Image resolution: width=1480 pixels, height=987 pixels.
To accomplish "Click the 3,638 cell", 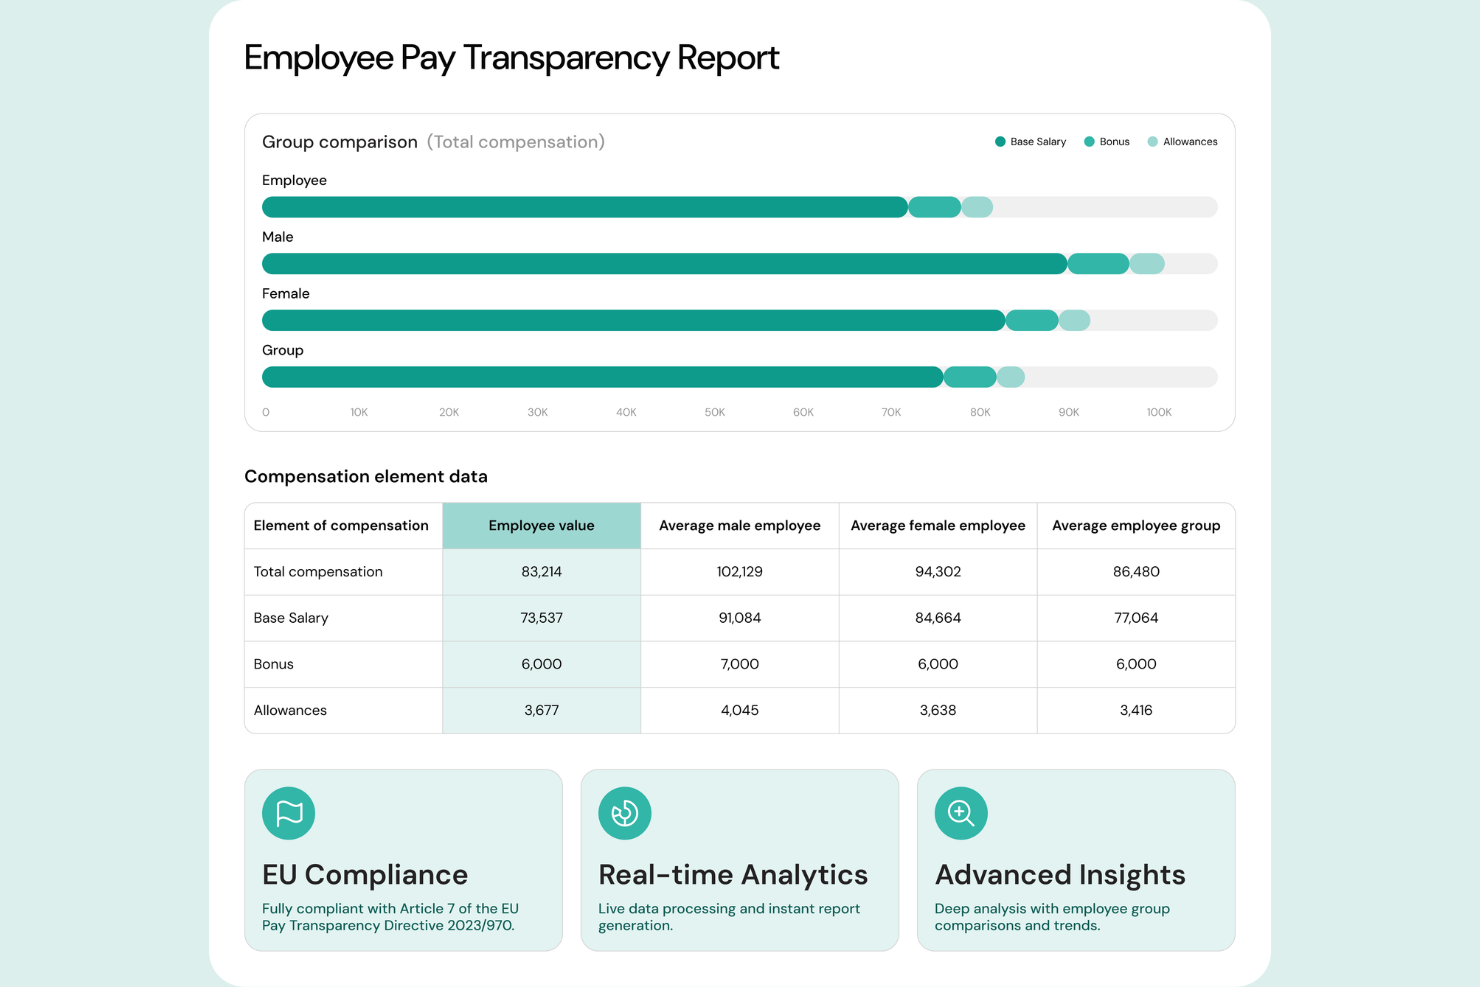I will pos(938,710).
